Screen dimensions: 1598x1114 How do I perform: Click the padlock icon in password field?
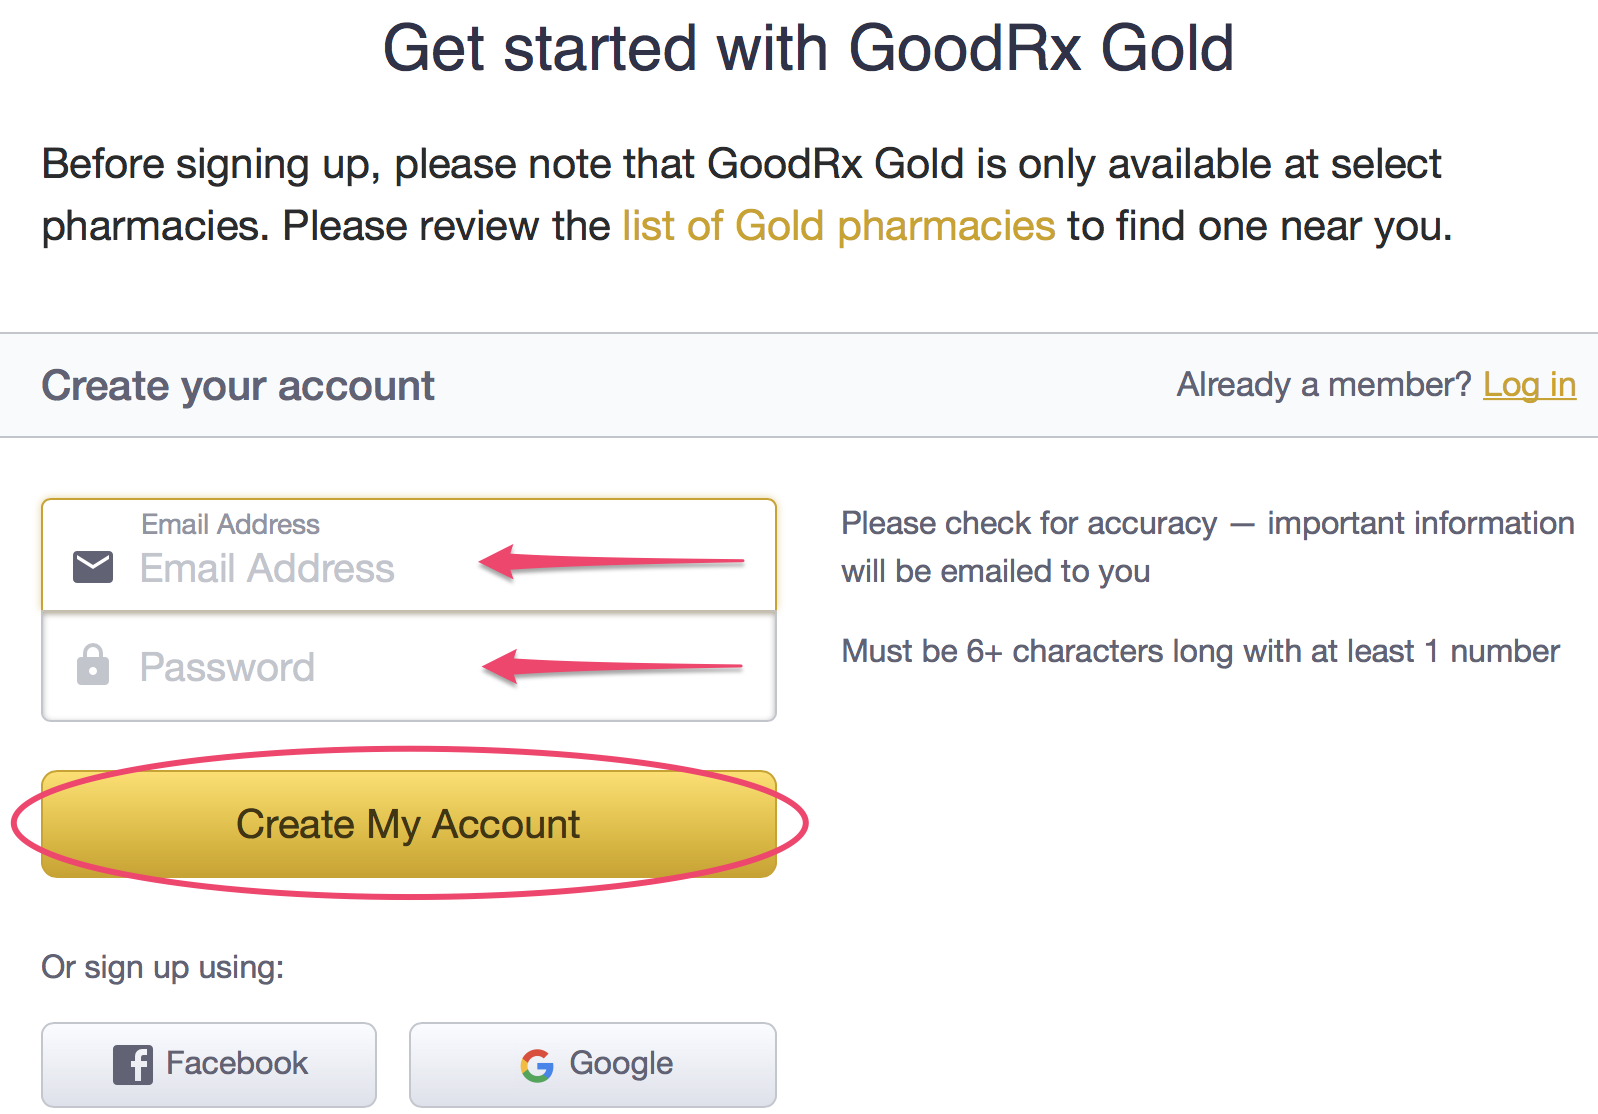(x=93, y=665)
